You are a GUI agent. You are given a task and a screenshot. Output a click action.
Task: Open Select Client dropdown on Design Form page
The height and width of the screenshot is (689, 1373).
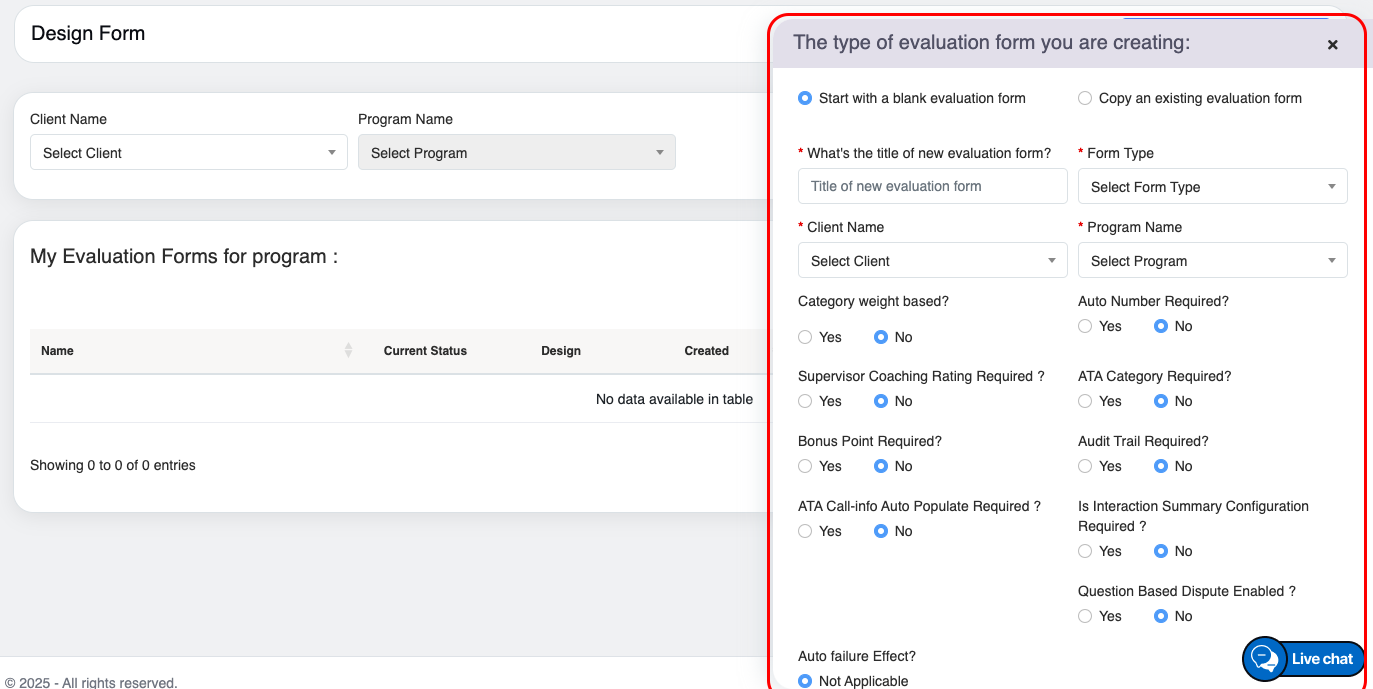(188, 153)
